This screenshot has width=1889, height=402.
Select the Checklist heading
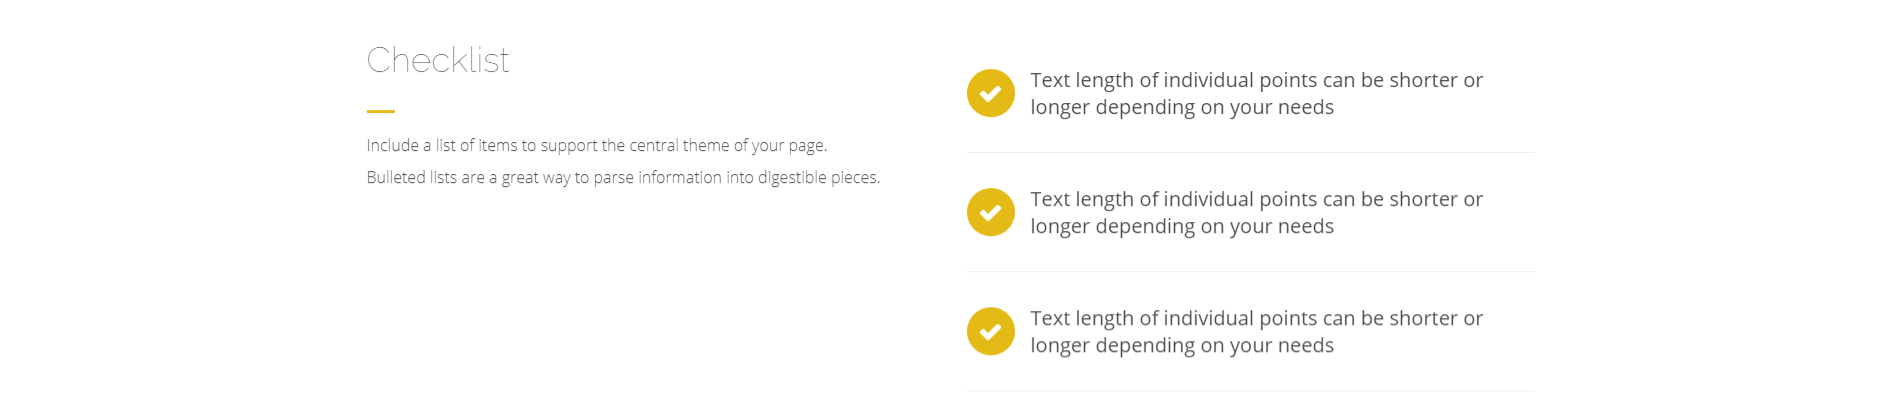pos(438,60)
